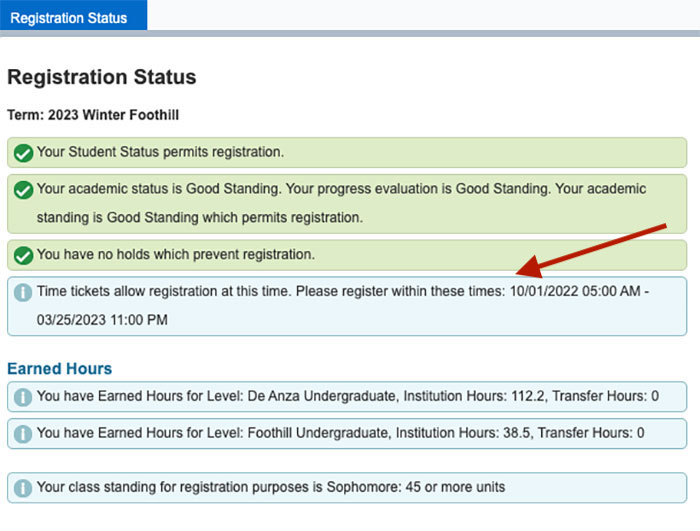Click the Earned Hours section heading
This screenshot has height=531, width=700.
[59, 369]
